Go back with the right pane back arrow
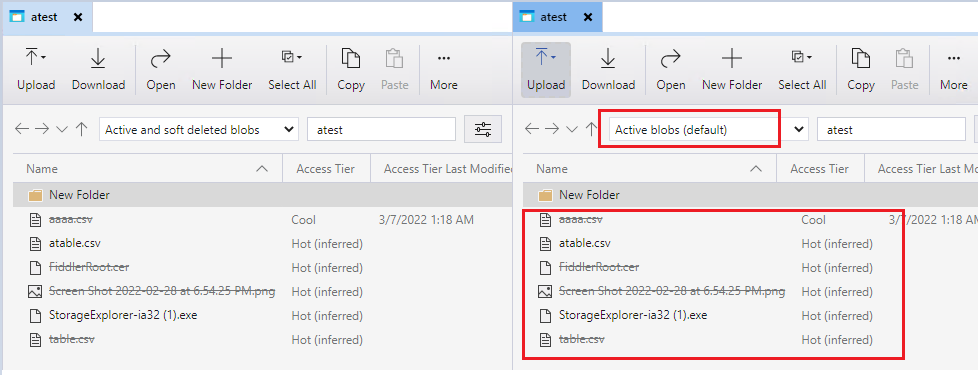This screenshot has width=978, height=375. point(532,129)
